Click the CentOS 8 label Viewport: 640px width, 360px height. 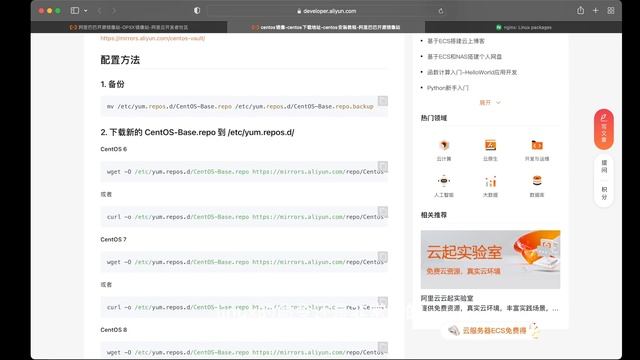pos(113,329)
